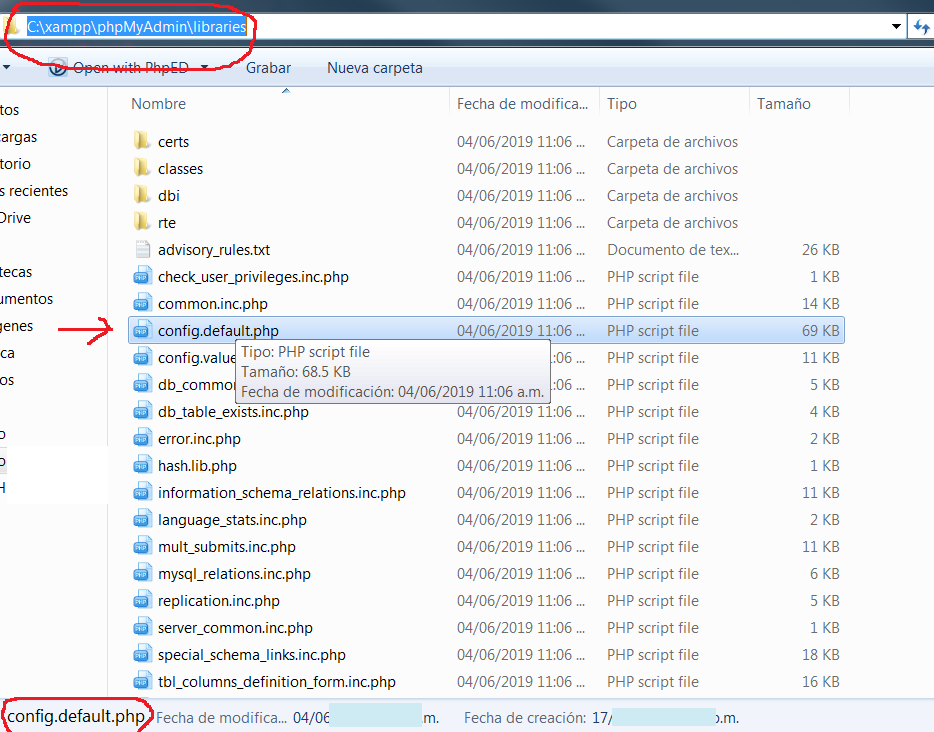Click the 69 KB size cell
This screenshot has height=732, width=934.
pos(820,331)
